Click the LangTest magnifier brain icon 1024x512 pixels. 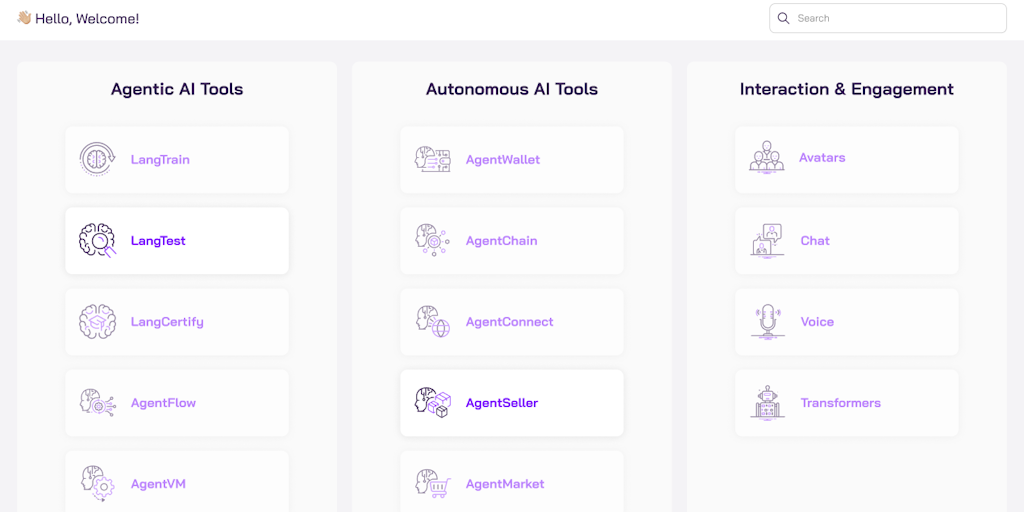click(x=98, y=241)
